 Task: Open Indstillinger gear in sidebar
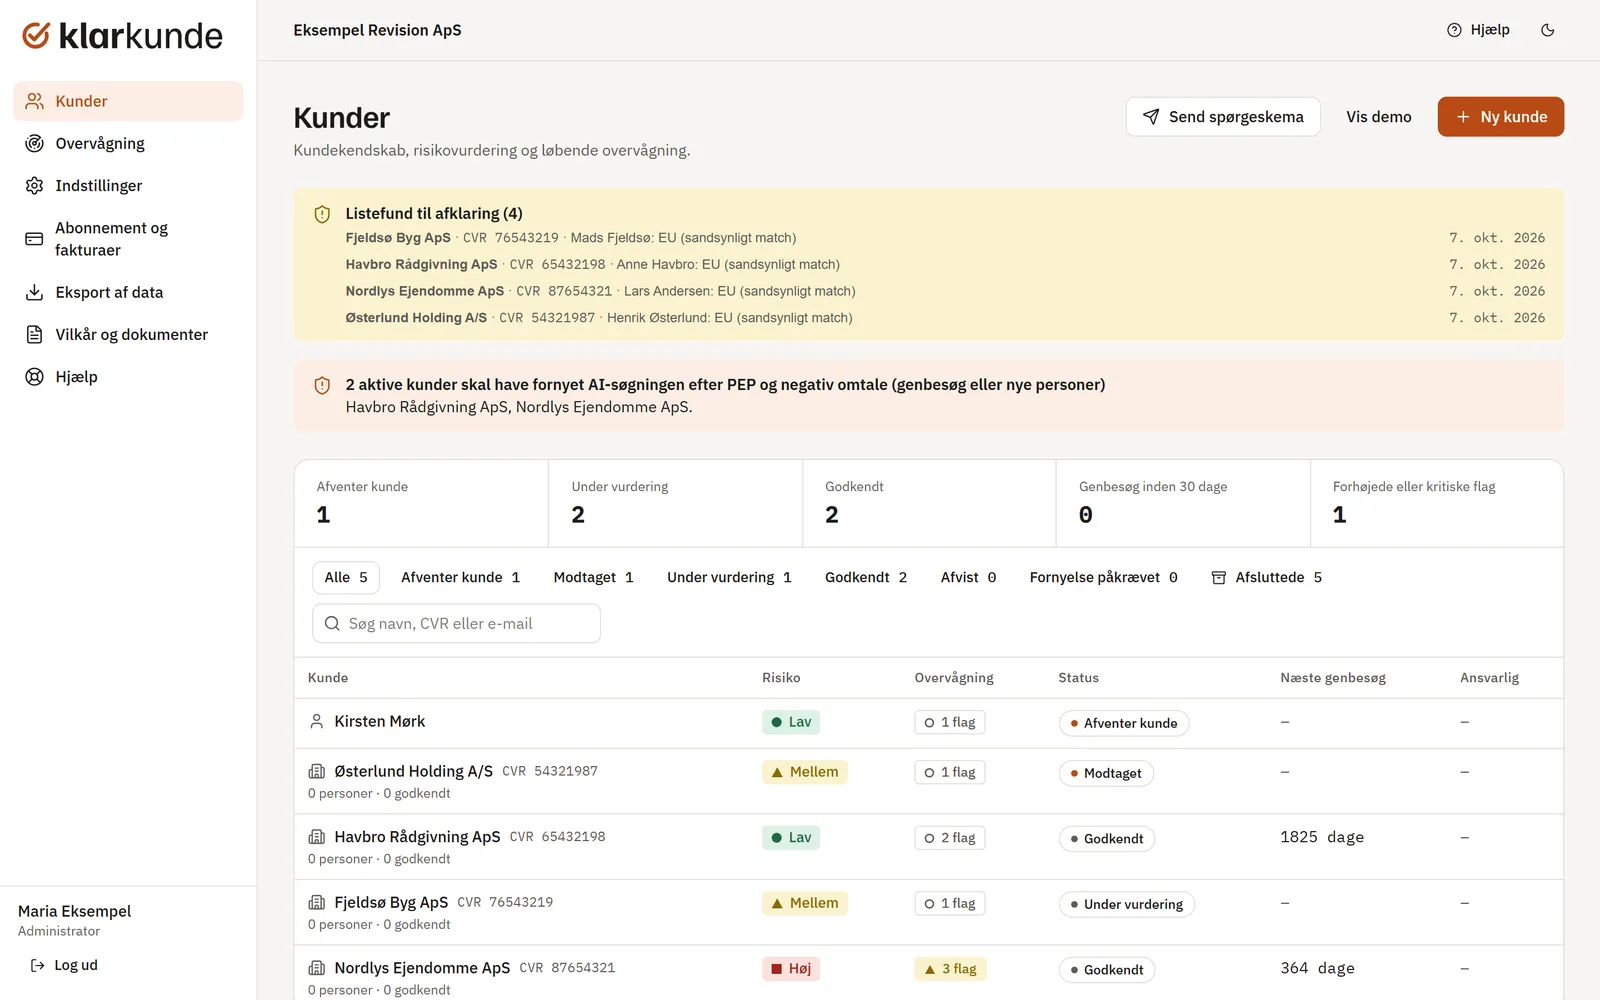coord(34,185)
